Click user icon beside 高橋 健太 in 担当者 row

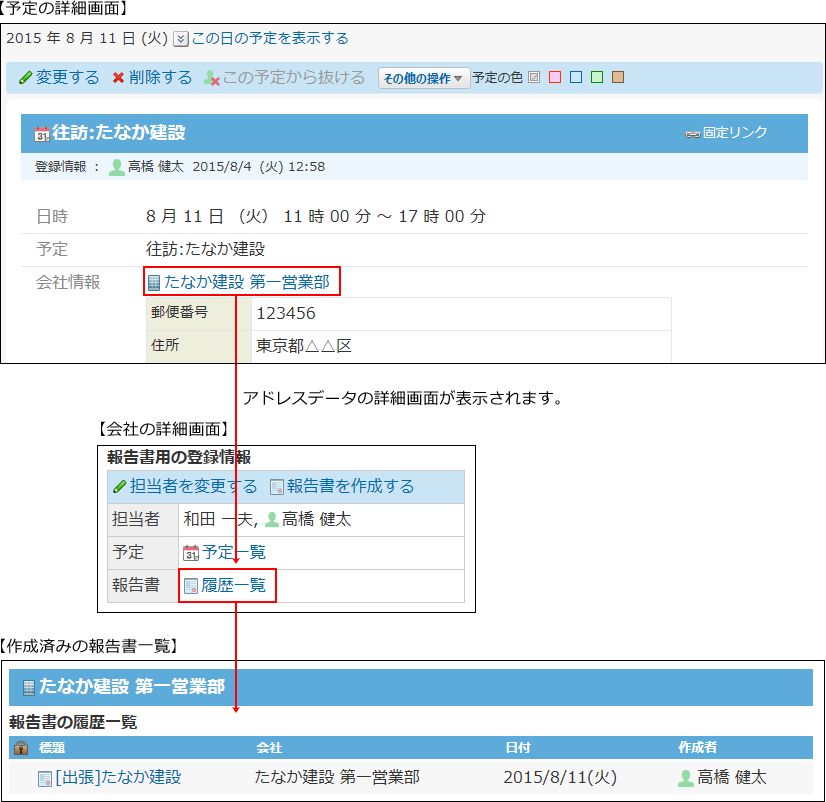pyautogui.click(x=271, y=520)
